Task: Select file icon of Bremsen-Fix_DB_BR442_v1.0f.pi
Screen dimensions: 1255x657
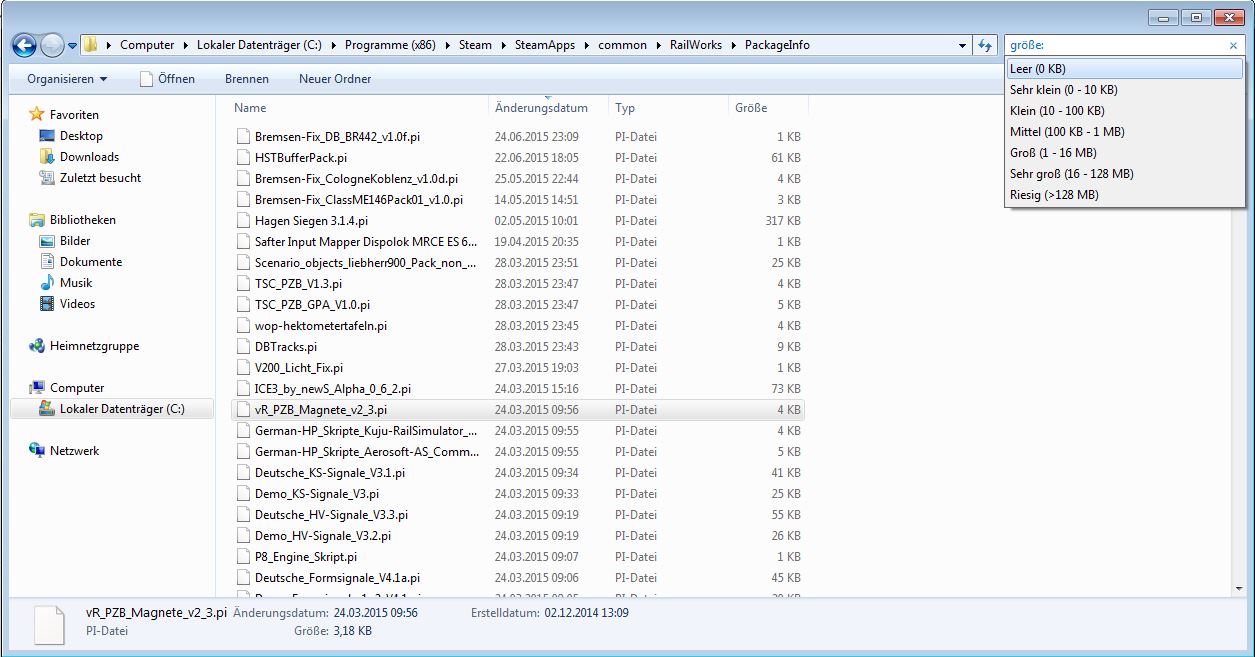Action: coord(243,137)
